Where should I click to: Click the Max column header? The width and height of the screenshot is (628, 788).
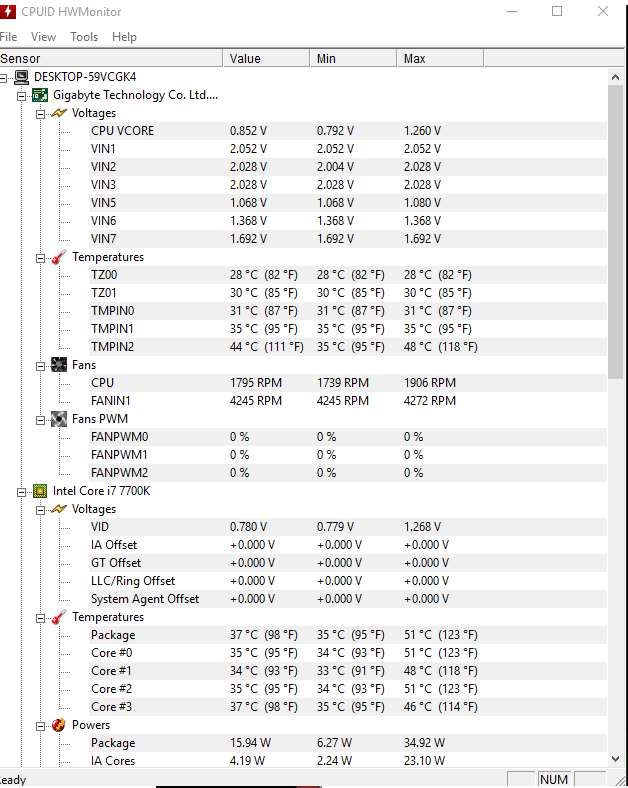440,58
